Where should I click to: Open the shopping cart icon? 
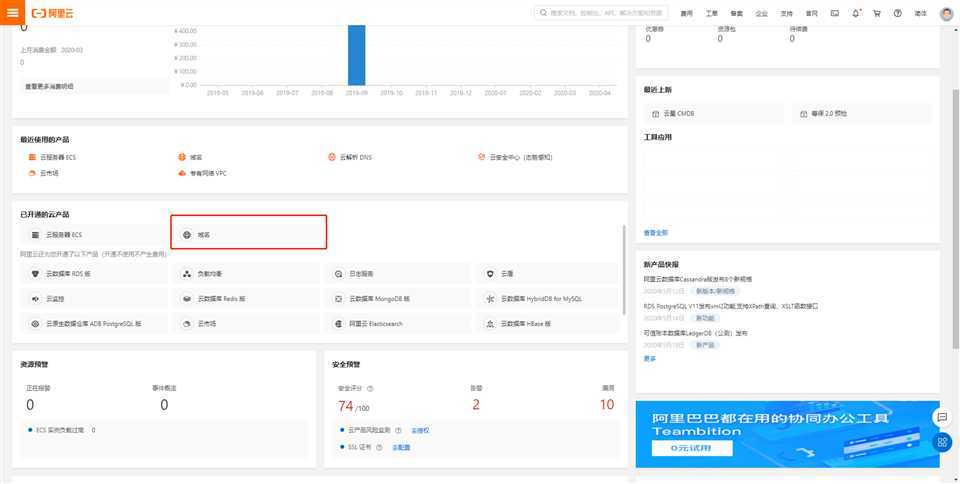tap(877, 13)
